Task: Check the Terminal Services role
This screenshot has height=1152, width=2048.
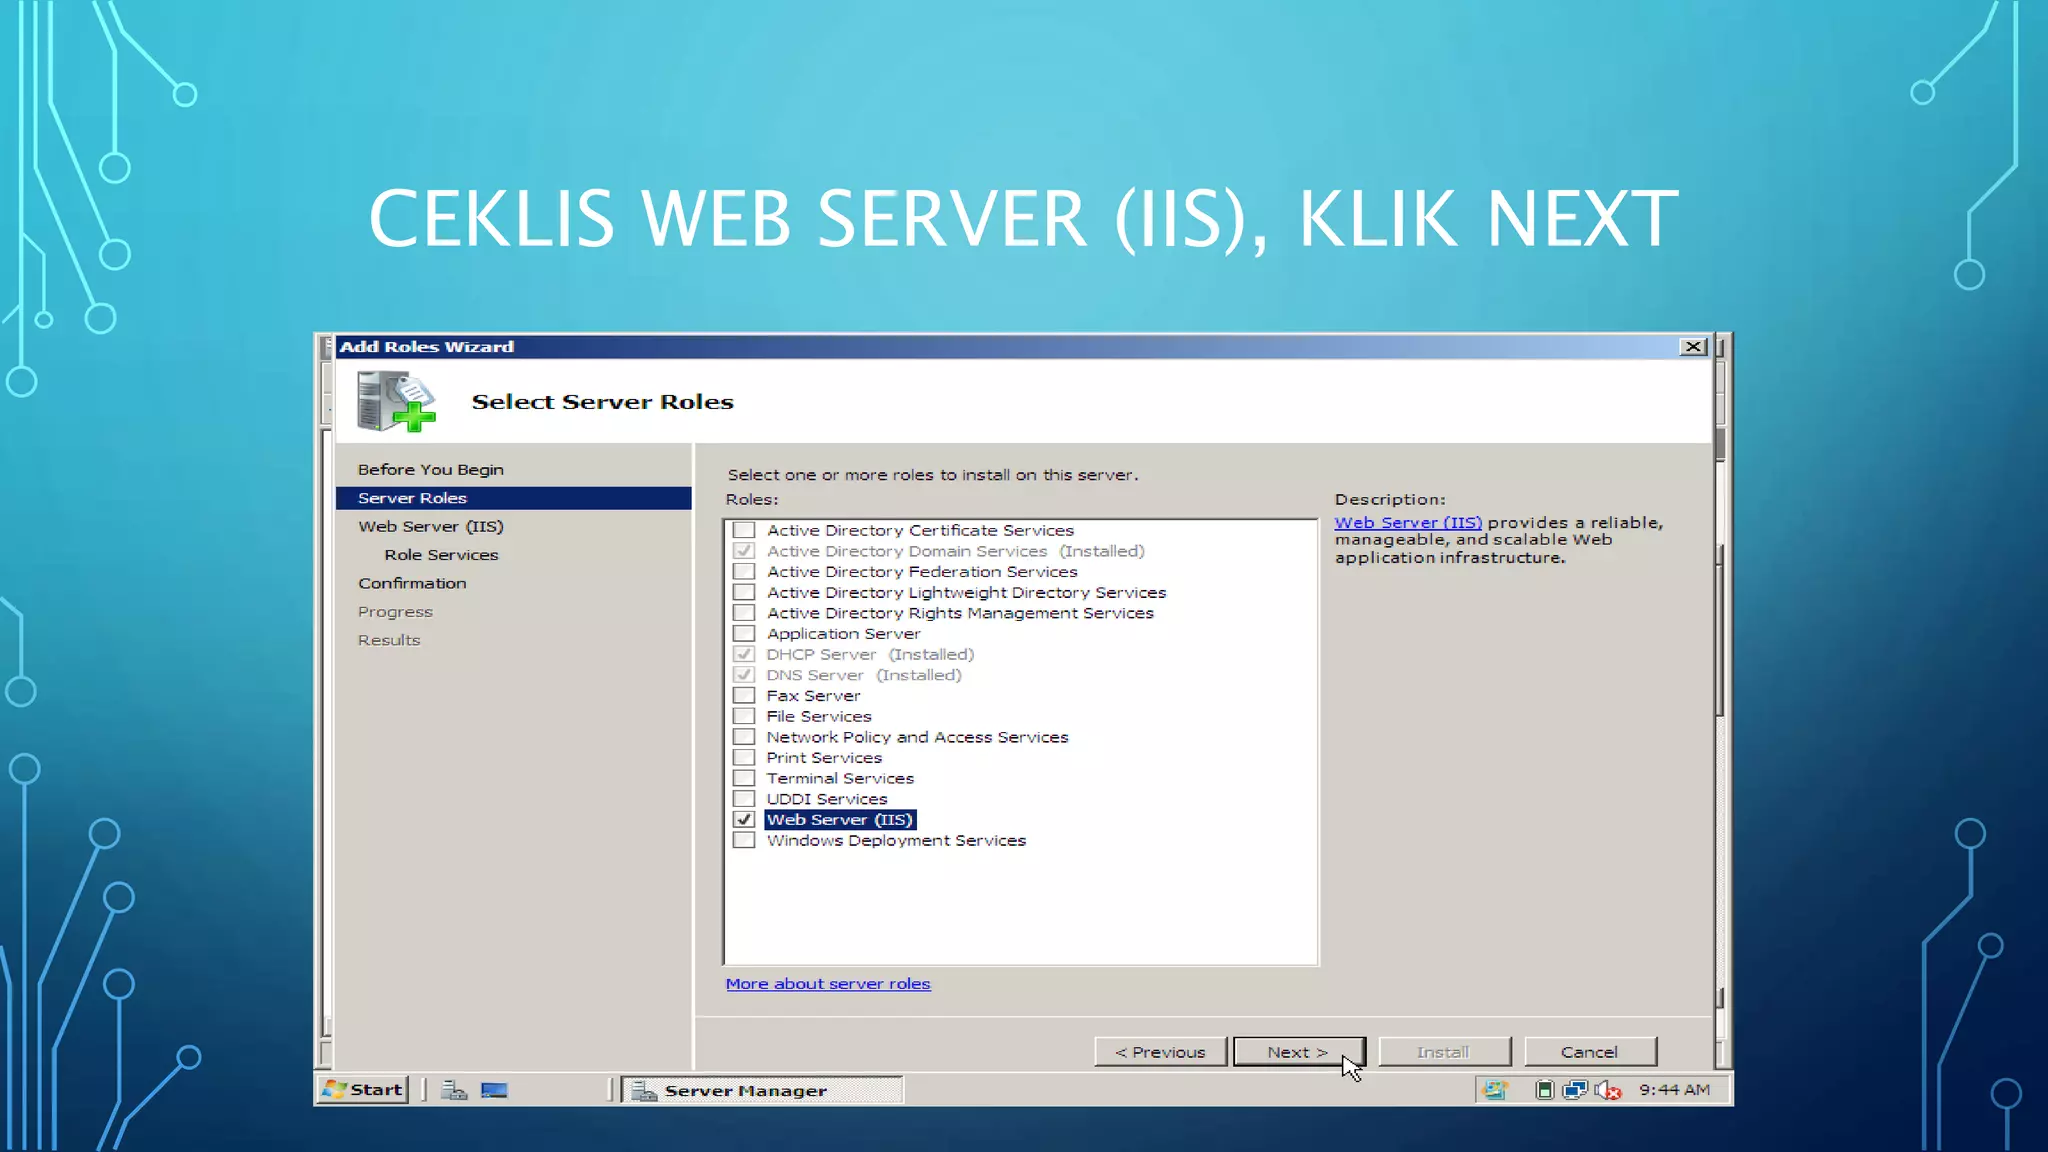Action: (744, 778)
